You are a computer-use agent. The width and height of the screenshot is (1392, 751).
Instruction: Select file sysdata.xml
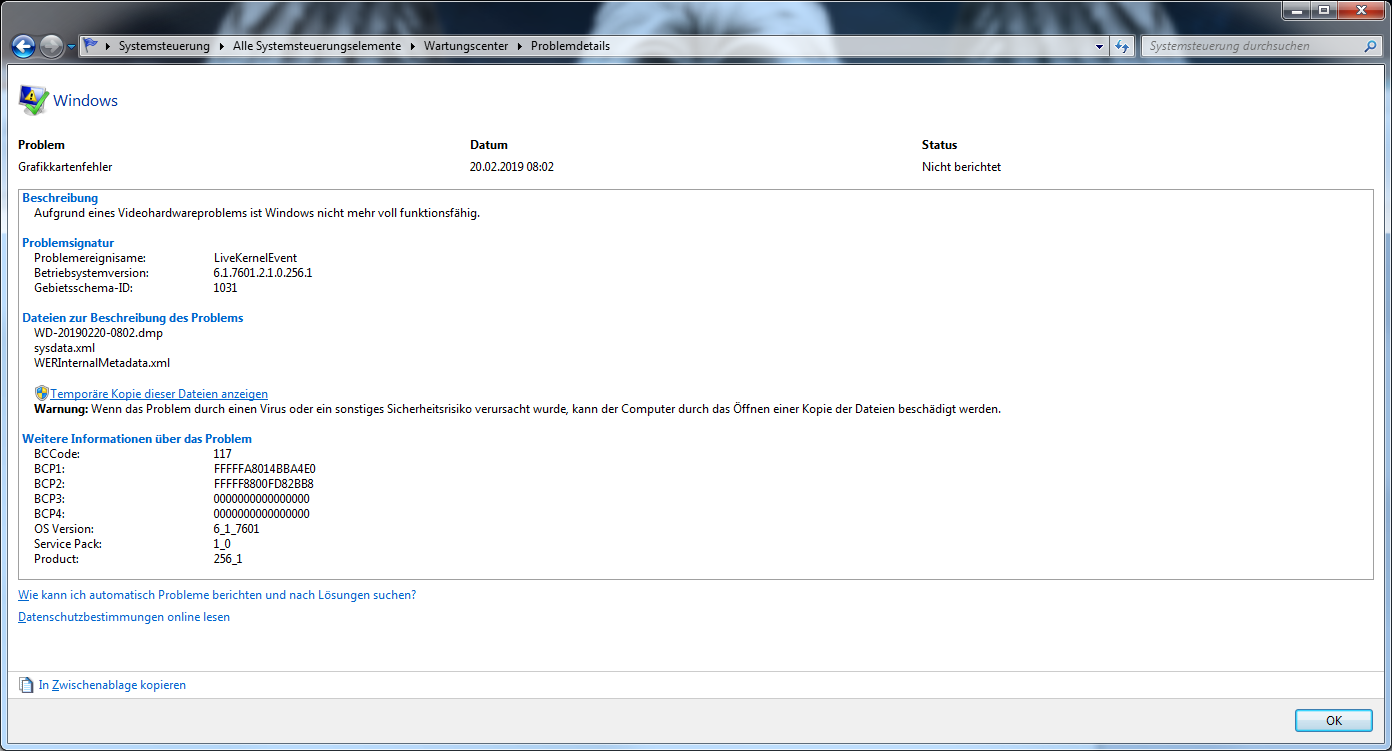[64, 348]
